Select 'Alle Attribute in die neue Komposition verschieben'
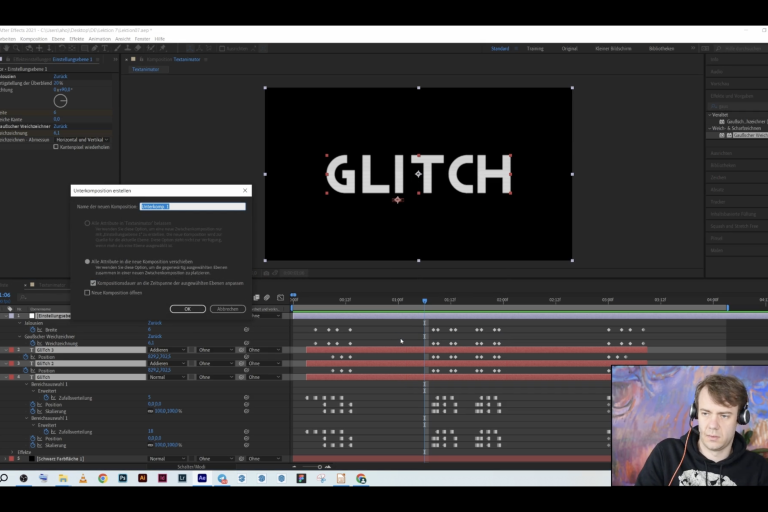Image resolution: width=768 pixels, height=512 pixels. tap(87, 260)
